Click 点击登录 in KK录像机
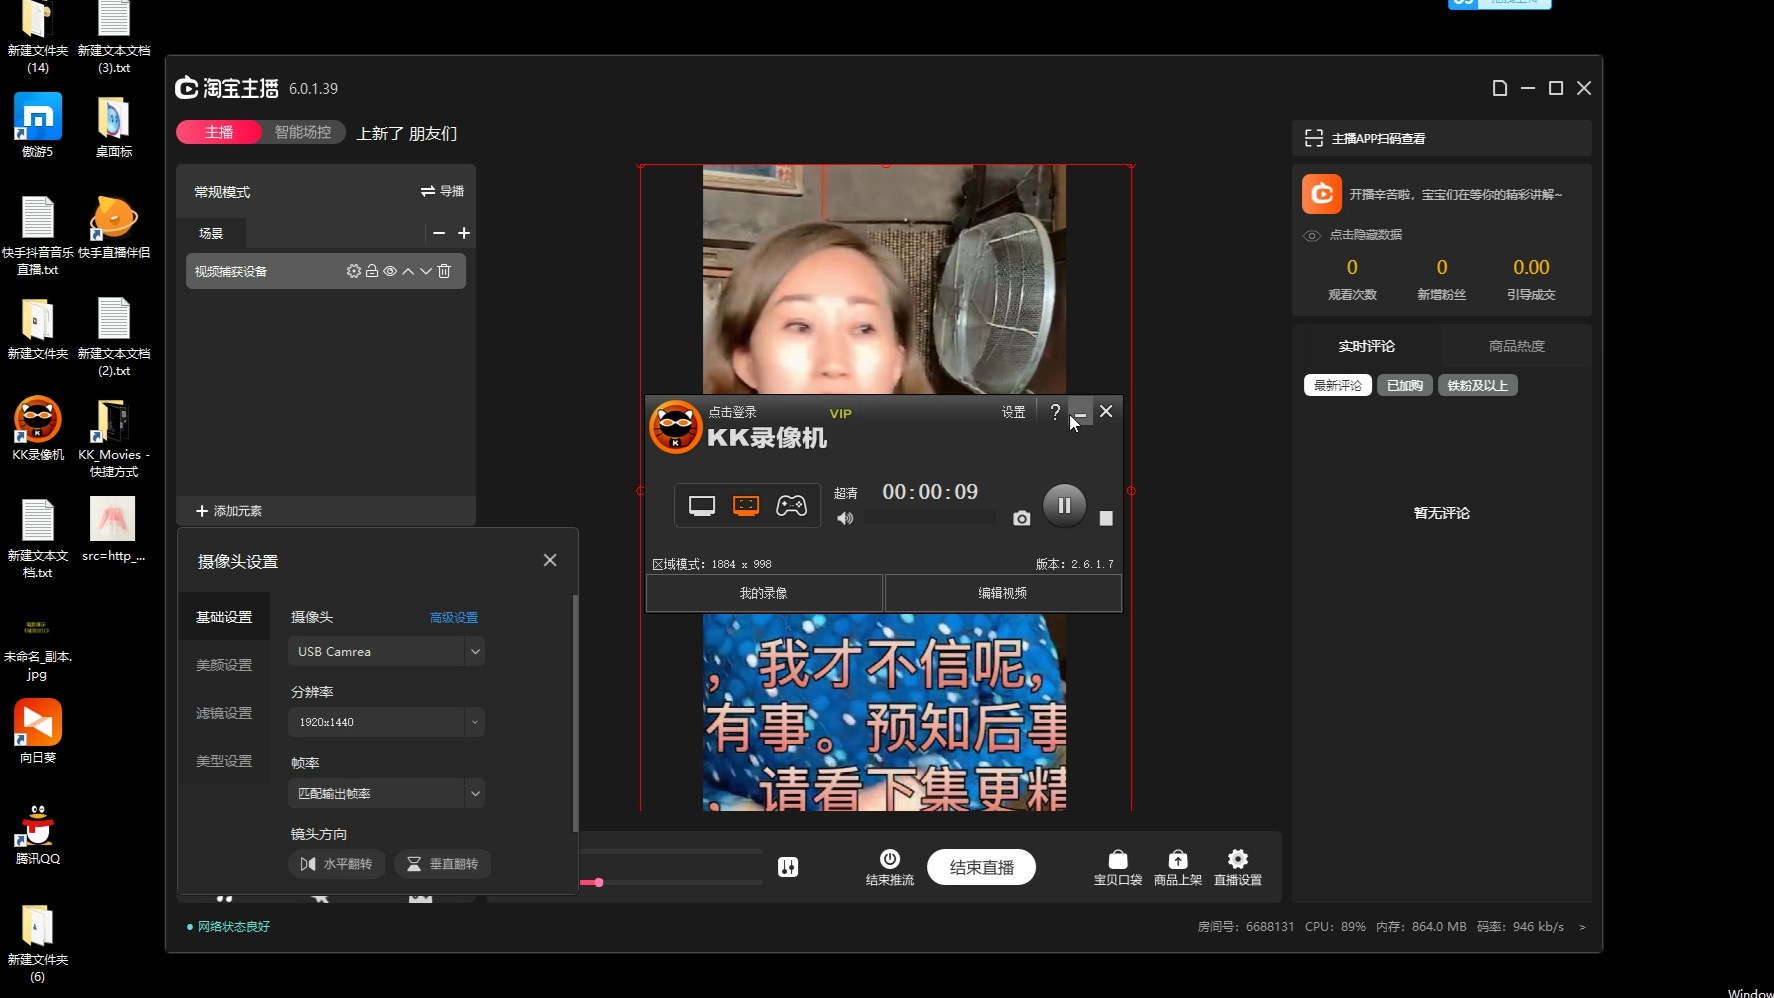This screenshot has height=998, width=1774. [732, 412]
